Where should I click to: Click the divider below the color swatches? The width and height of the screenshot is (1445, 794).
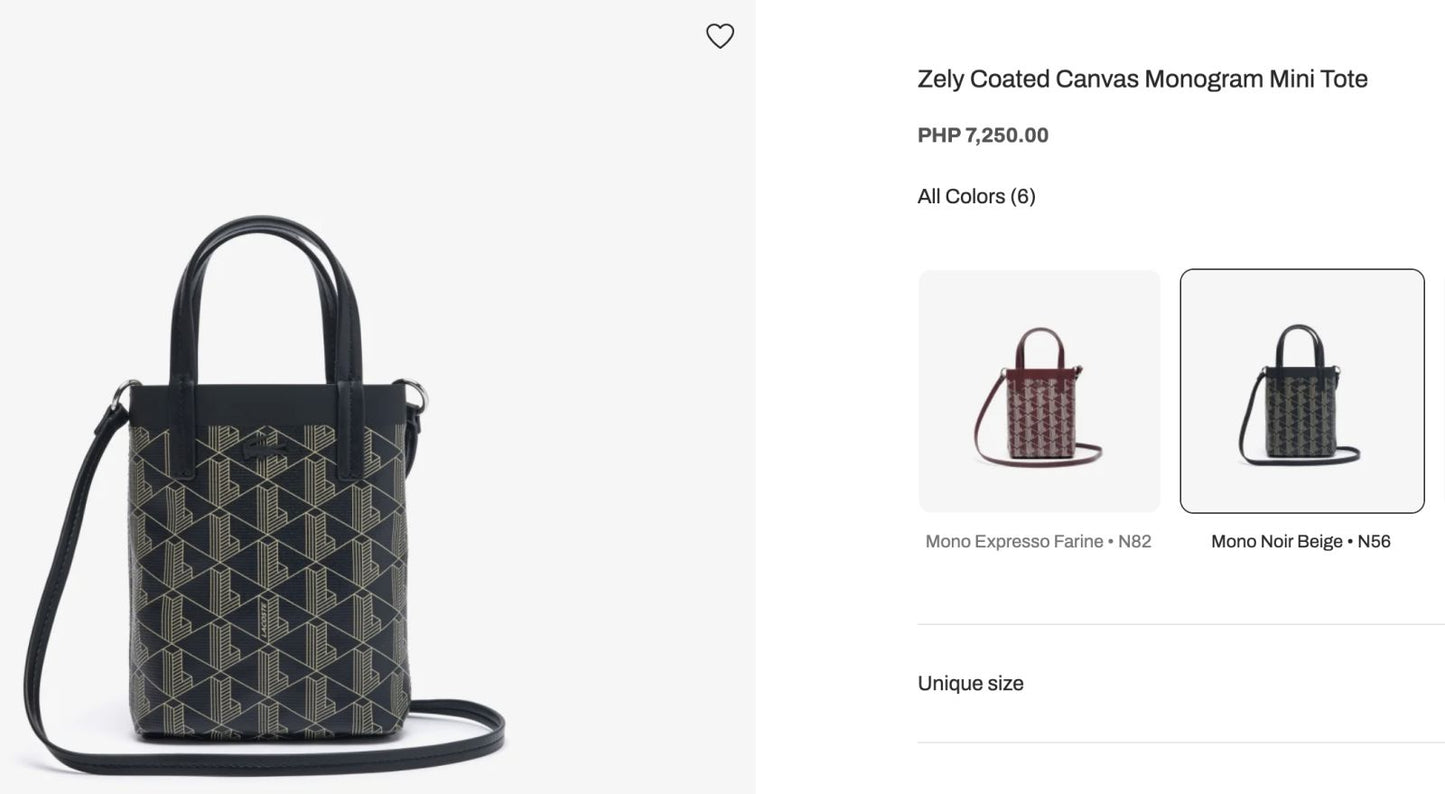[x=1180, y=625]
